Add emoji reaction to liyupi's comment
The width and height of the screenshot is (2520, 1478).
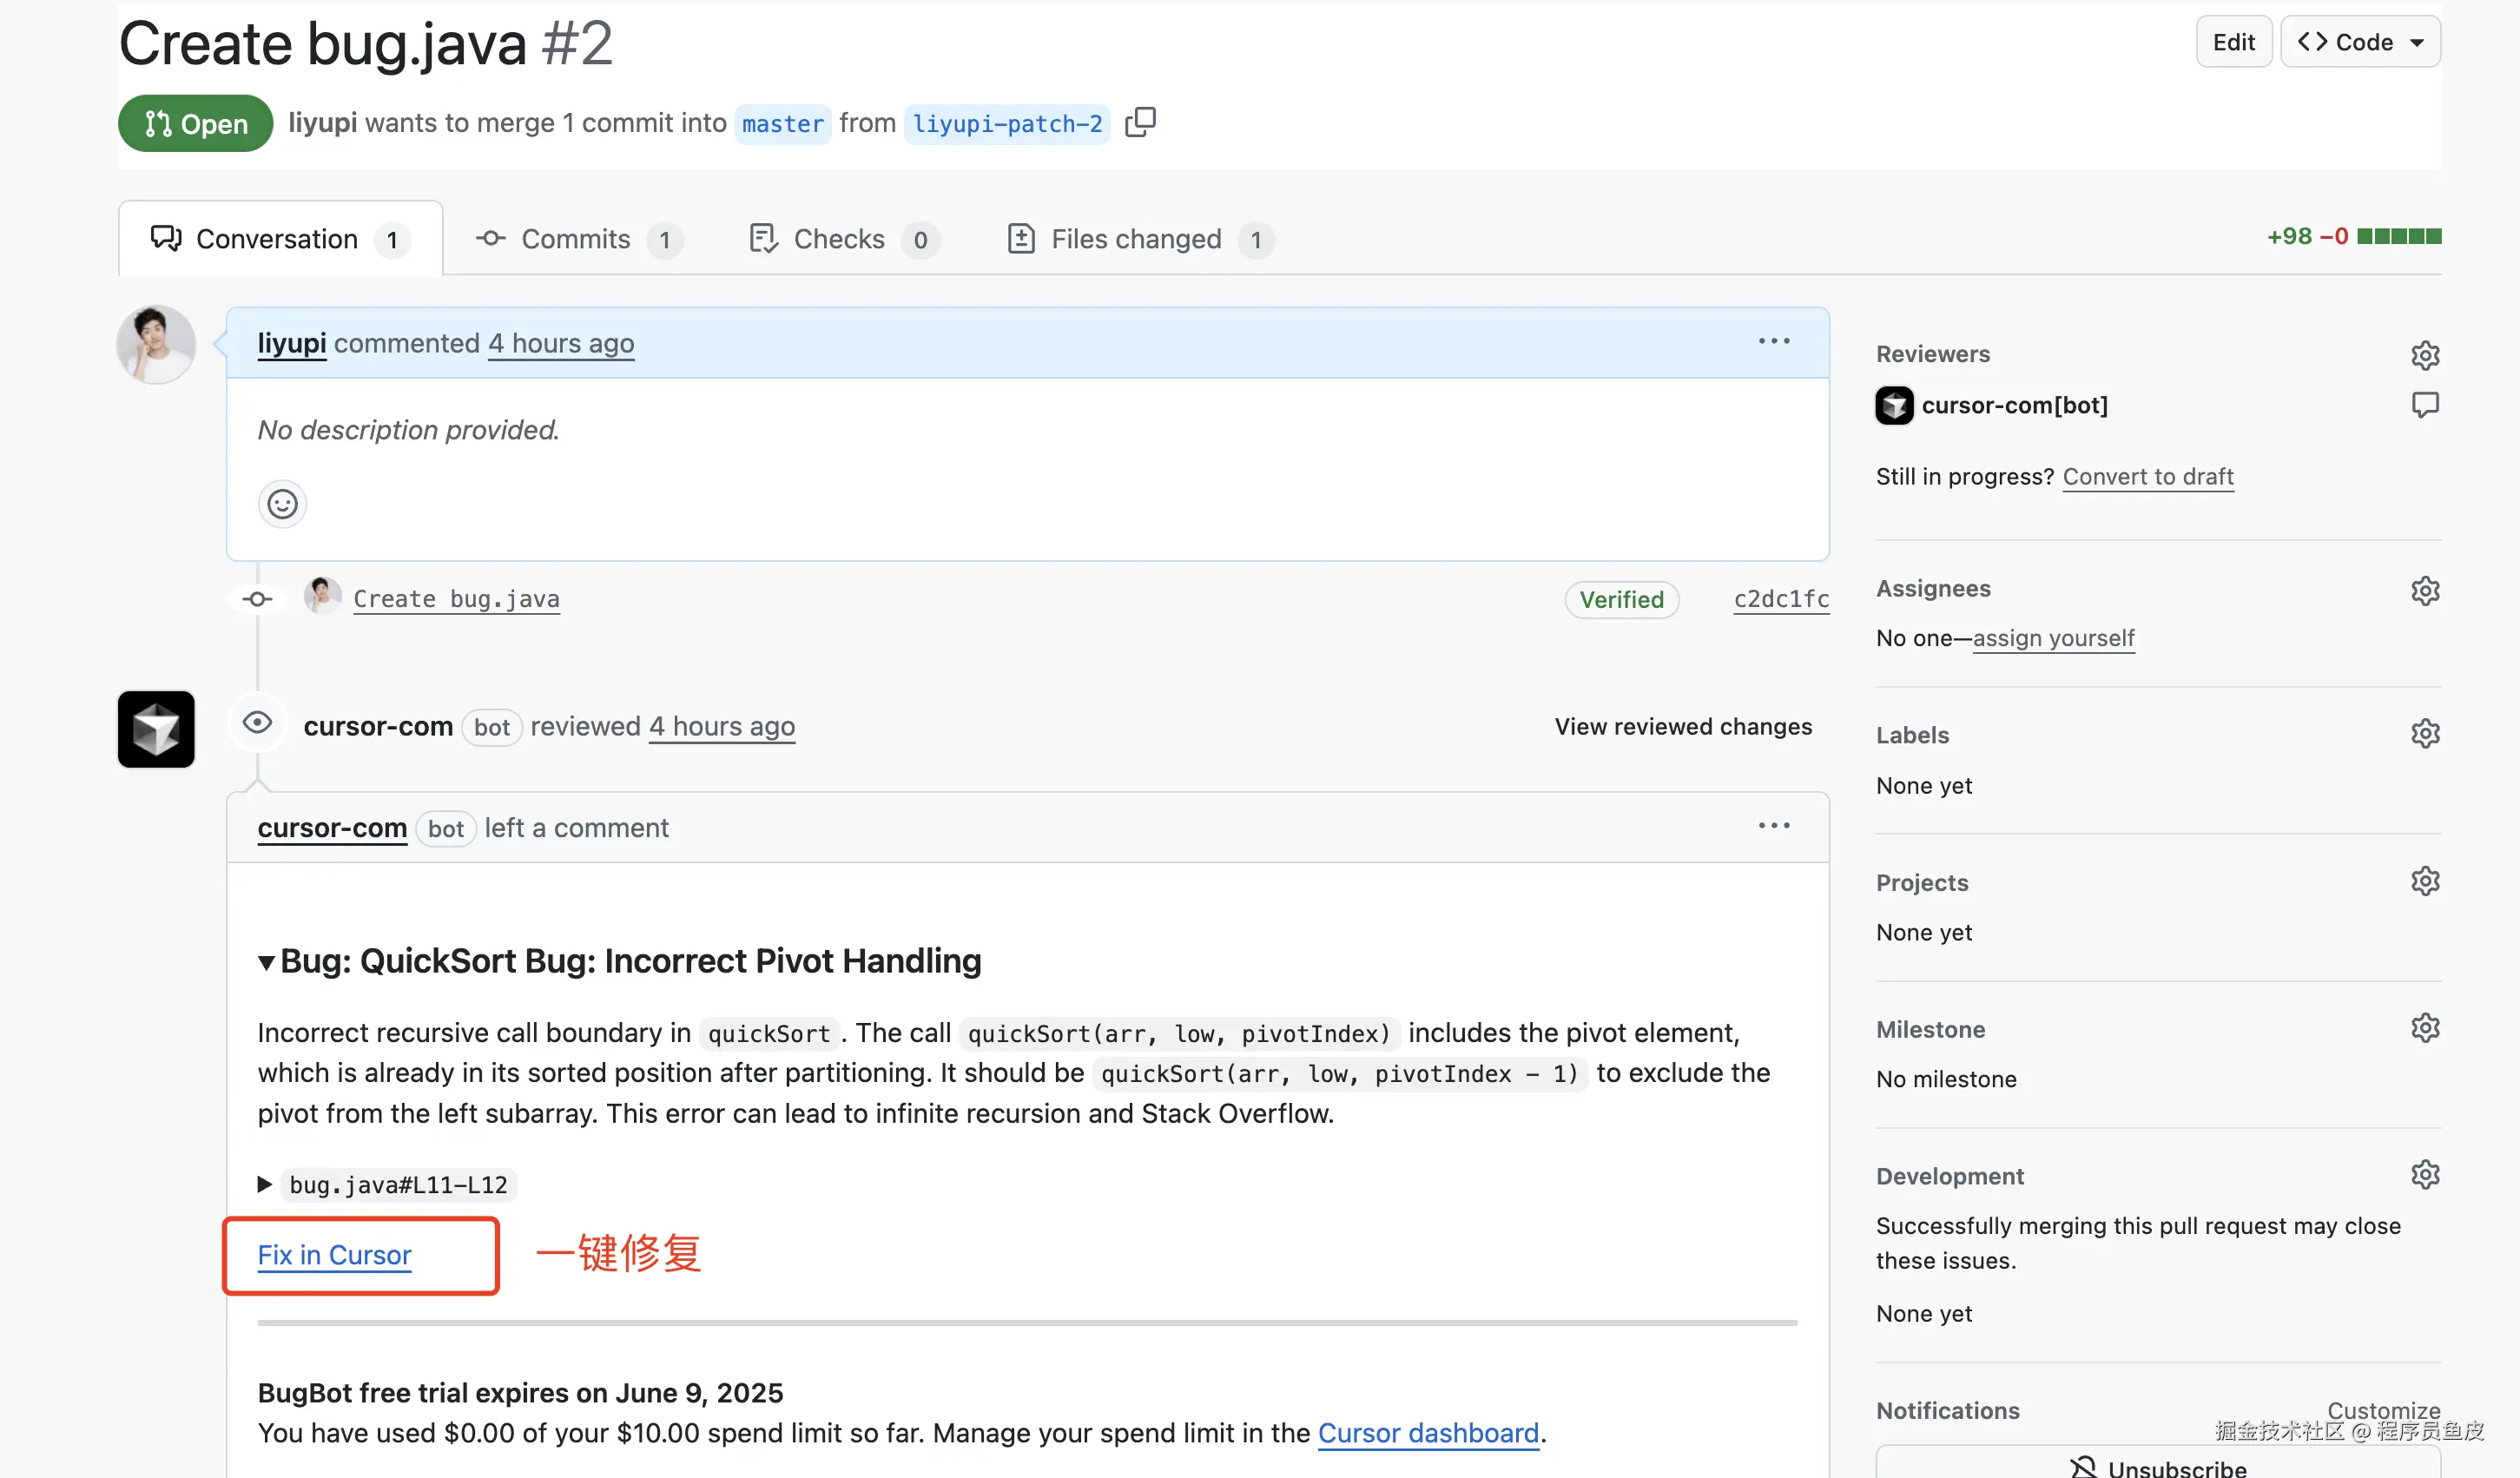coord(282,503)
